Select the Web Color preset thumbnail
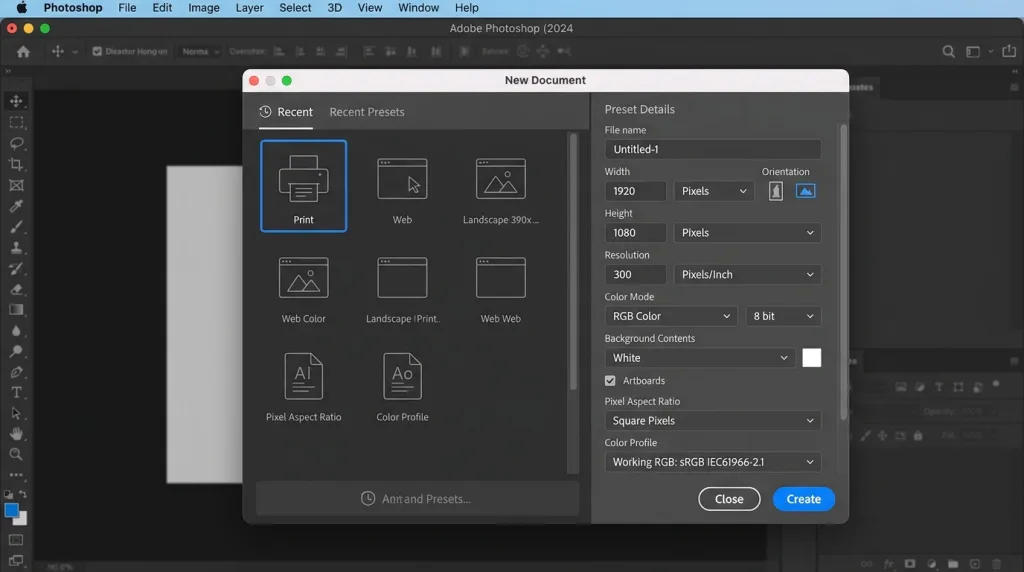This screenshot has height=572, width=1024. [x=304, y=289]
